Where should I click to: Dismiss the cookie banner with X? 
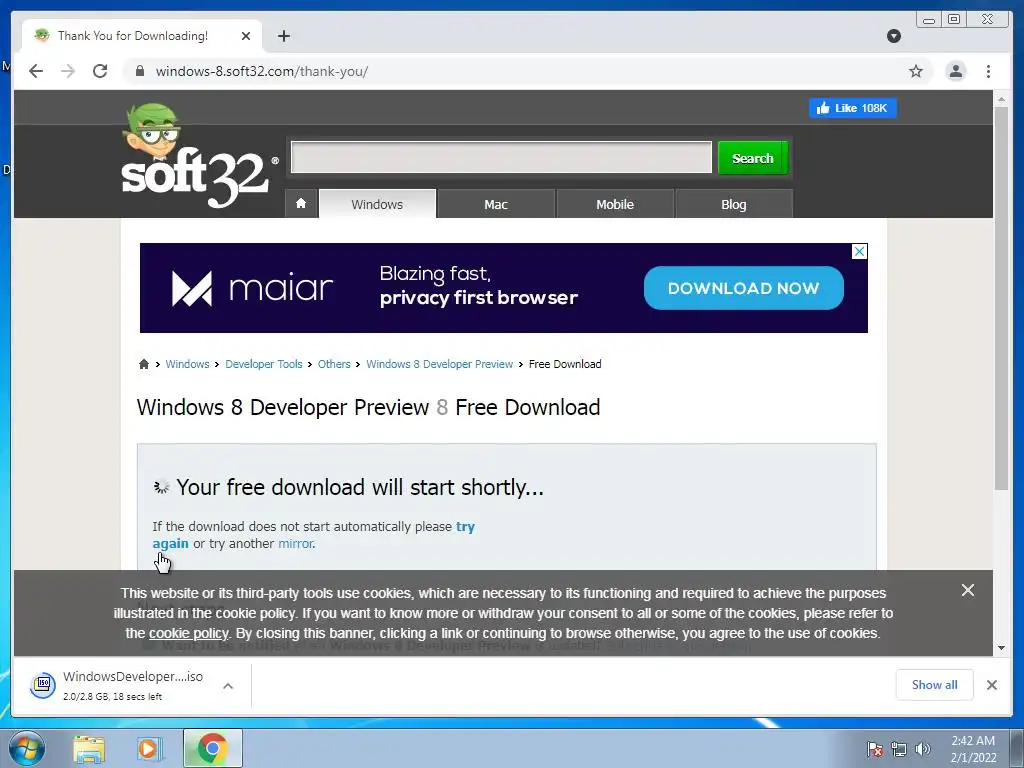(x=968, y=590)
